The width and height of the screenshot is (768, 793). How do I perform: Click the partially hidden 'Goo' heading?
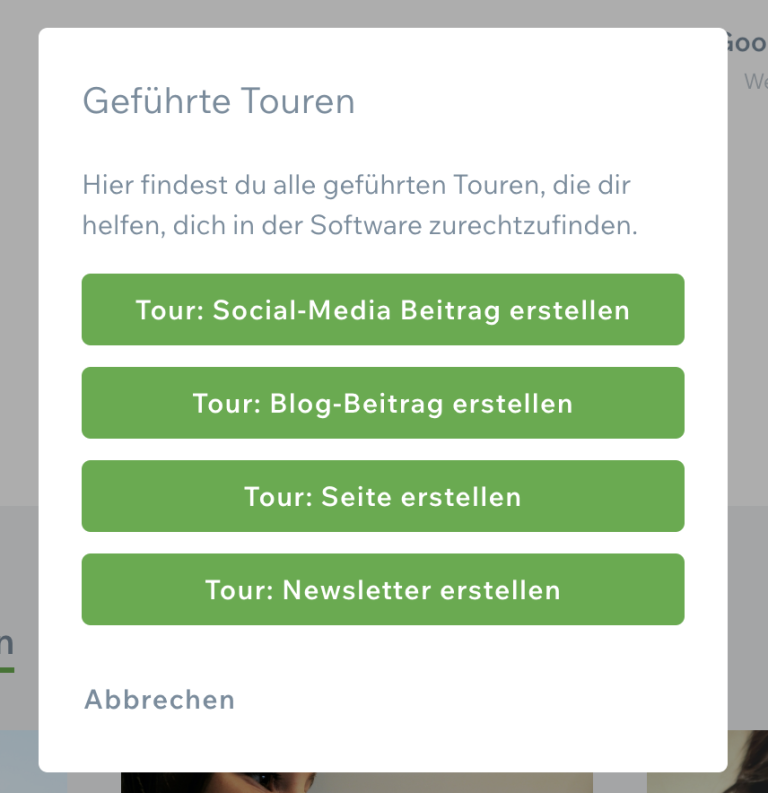pyautogui.click(x=746, y=43)
